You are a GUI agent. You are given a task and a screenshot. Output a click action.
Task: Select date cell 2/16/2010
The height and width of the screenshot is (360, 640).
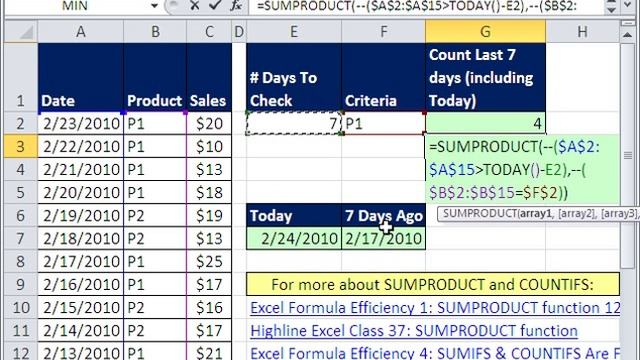(80, 284)
